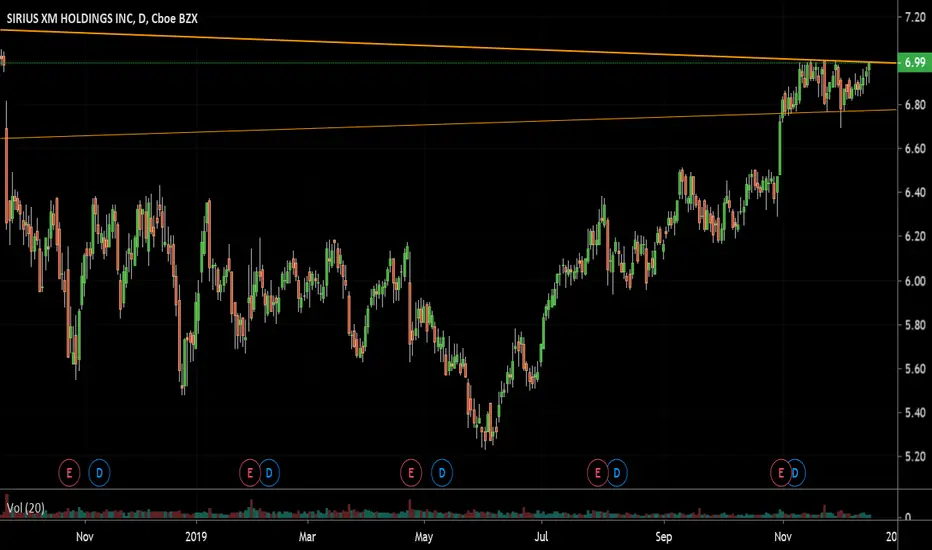Image resolution: width=932 pixels, height=550 pixels.
Task: Click the 6.40 price axis label
Action: 915,193
